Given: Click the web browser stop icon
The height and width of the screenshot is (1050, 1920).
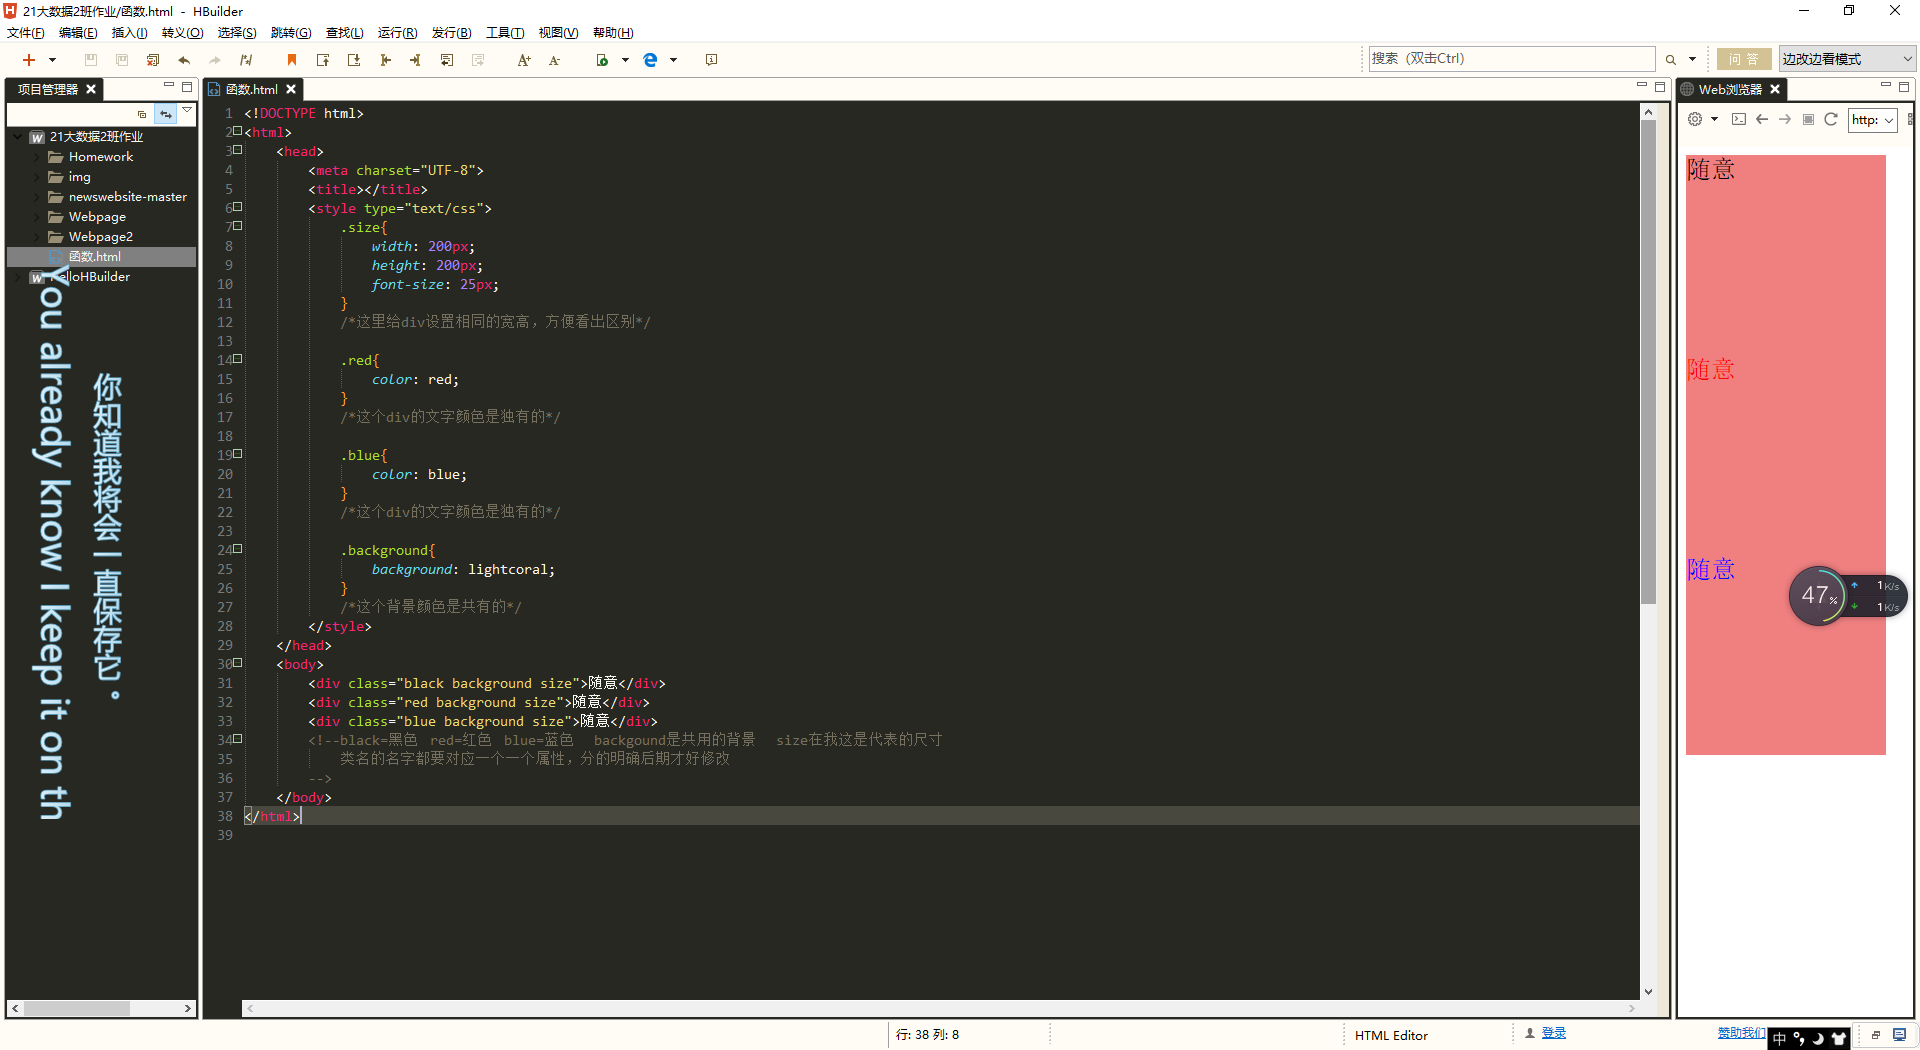Looking at the screenshot, I should click(x=1808, y=119).
